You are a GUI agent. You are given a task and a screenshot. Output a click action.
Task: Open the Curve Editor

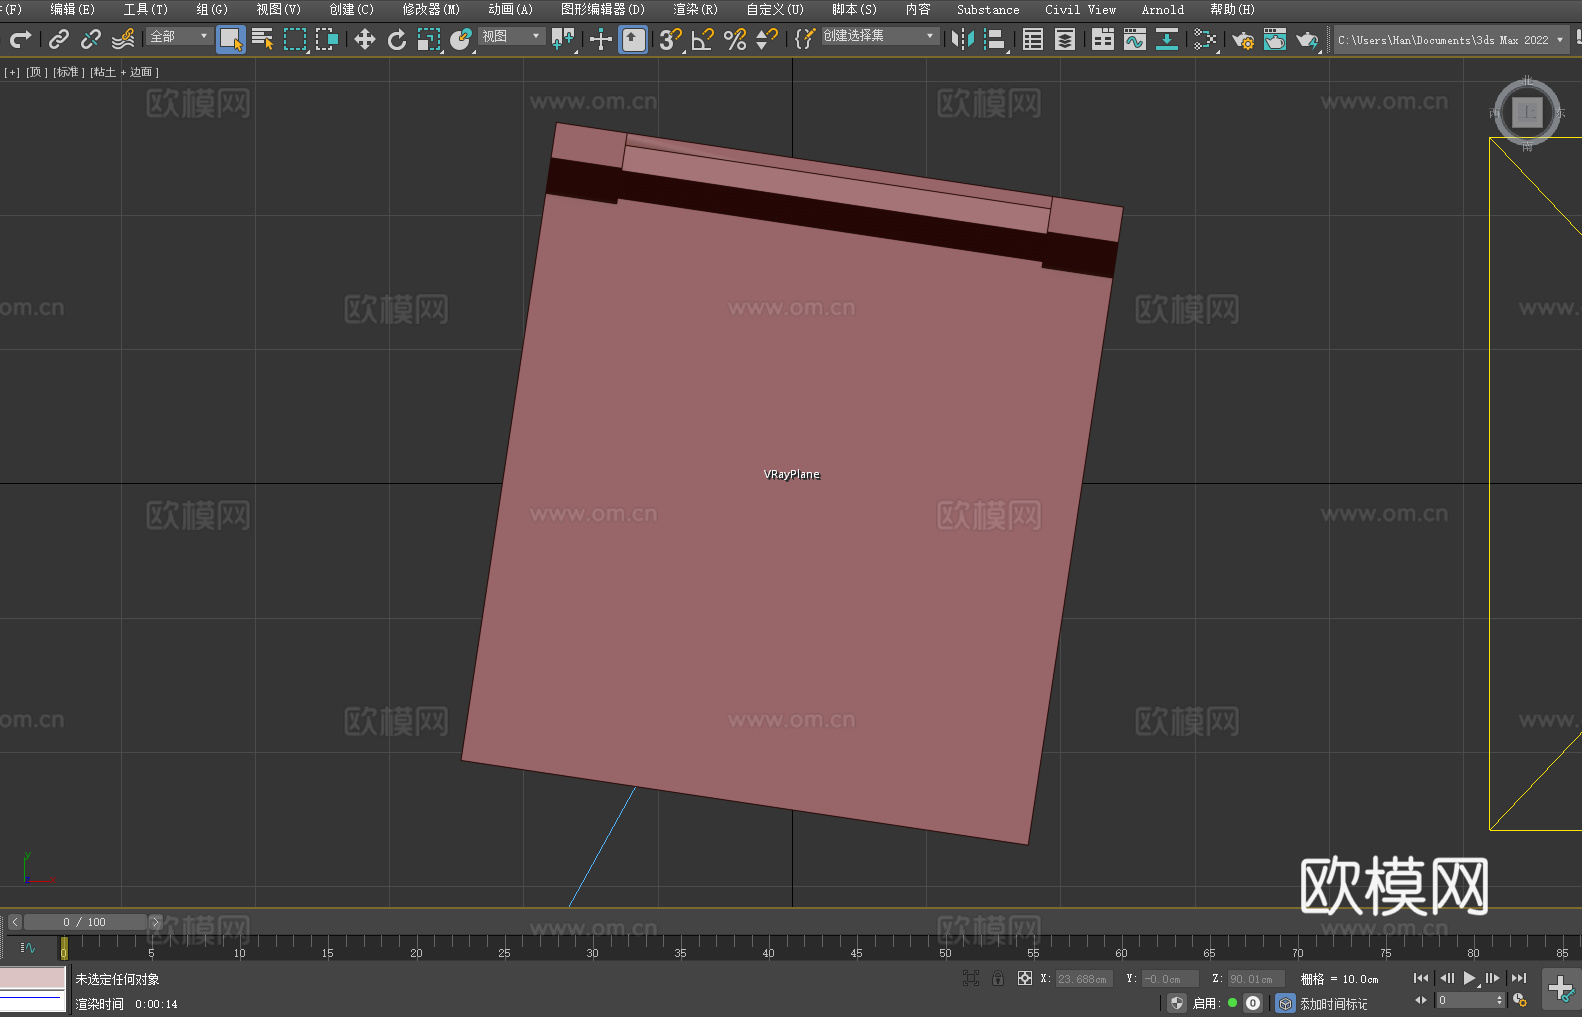(1135, 39)
